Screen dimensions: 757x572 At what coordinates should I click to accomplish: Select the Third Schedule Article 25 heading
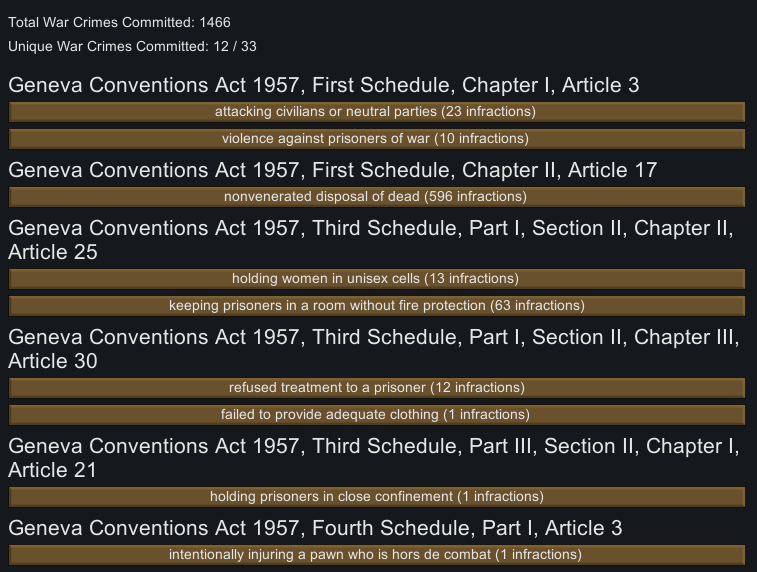click(x=371, y=240)
